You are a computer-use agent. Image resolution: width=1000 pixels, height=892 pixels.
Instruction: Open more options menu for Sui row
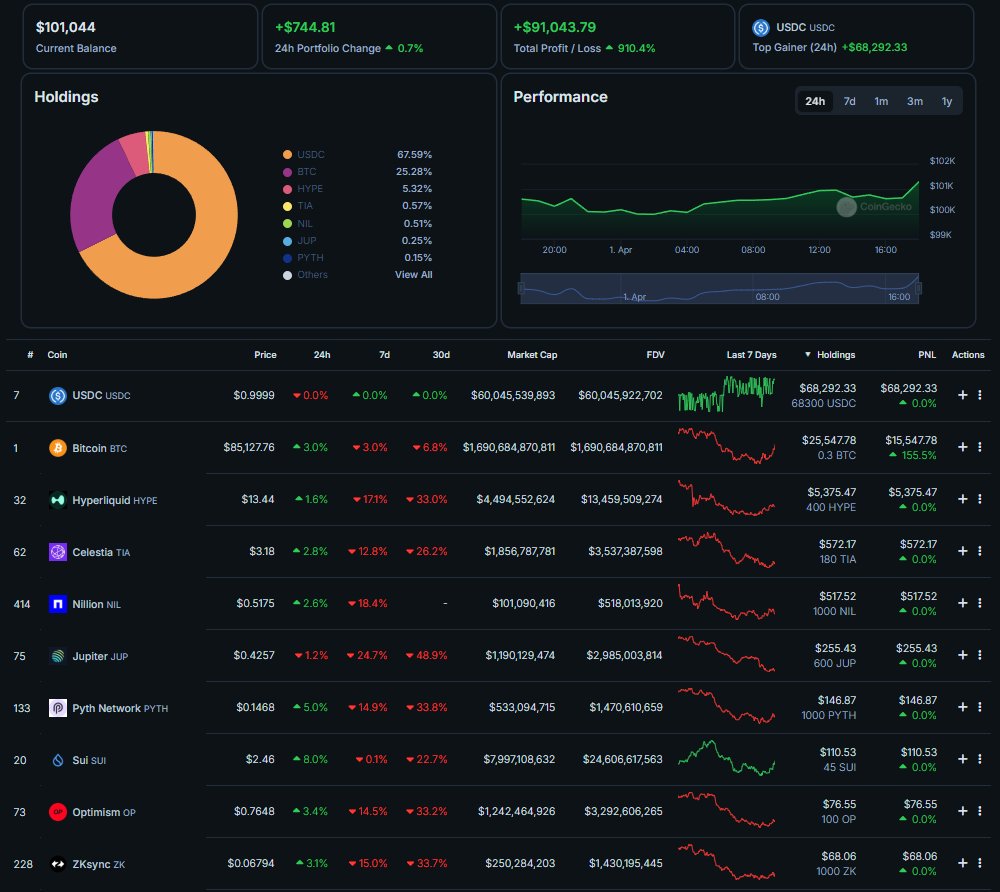pos(980,759)
